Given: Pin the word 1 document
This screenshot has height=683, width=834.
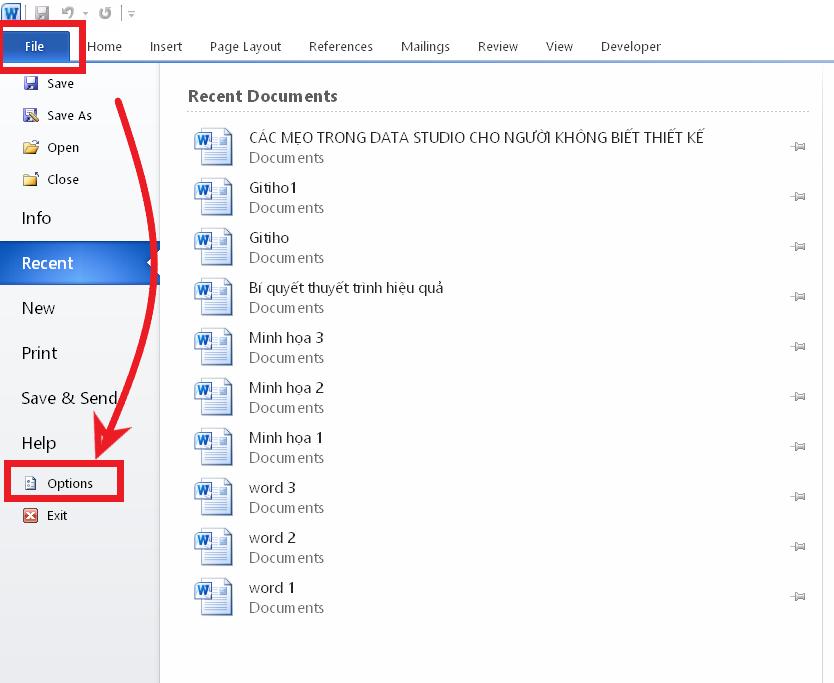Looking at the screenshot, I should pos(797,596).
